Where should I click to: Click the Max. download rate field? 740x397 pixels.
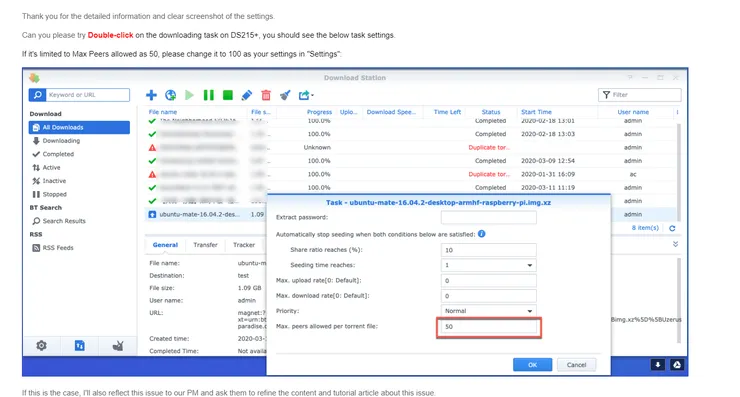(x=488, y=296)
